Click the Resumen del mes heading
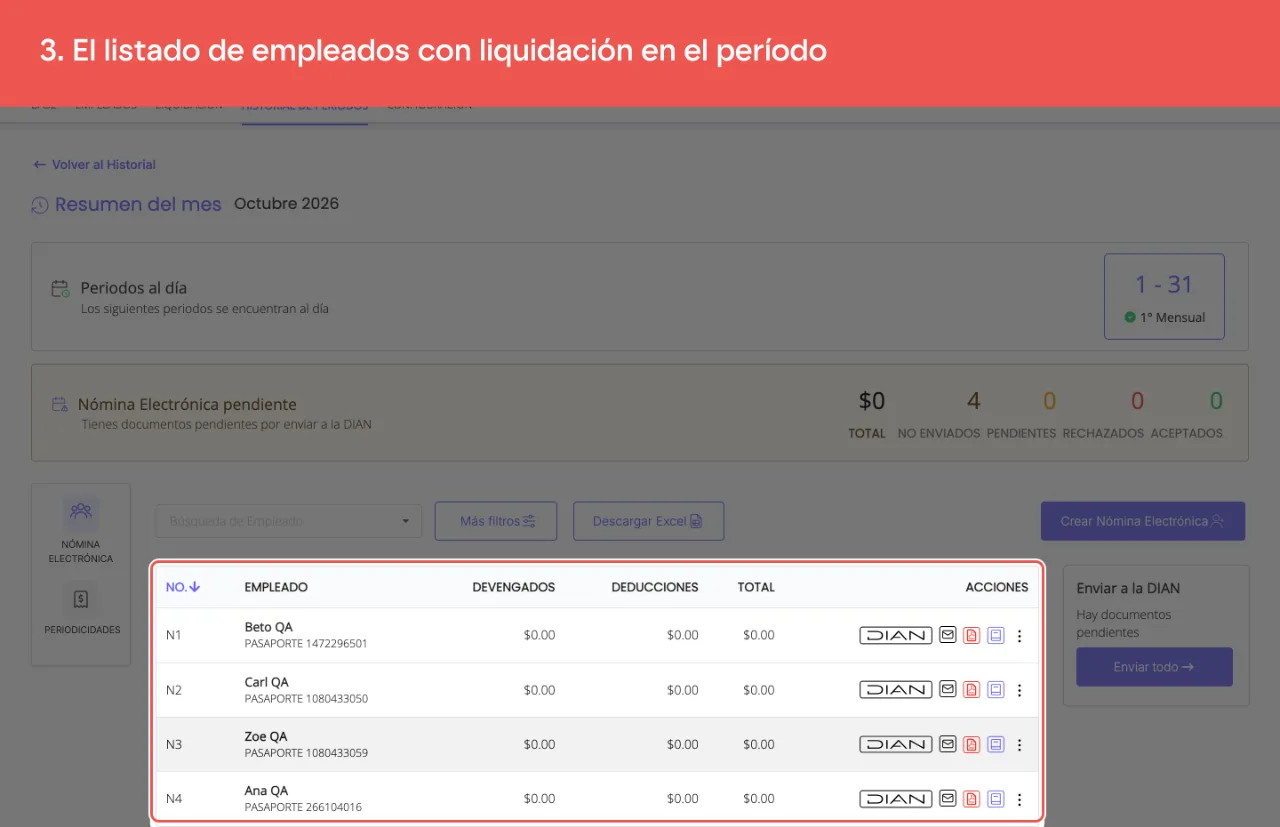The width and height of the screenshot is (1280, 827). tap(138, 204)
